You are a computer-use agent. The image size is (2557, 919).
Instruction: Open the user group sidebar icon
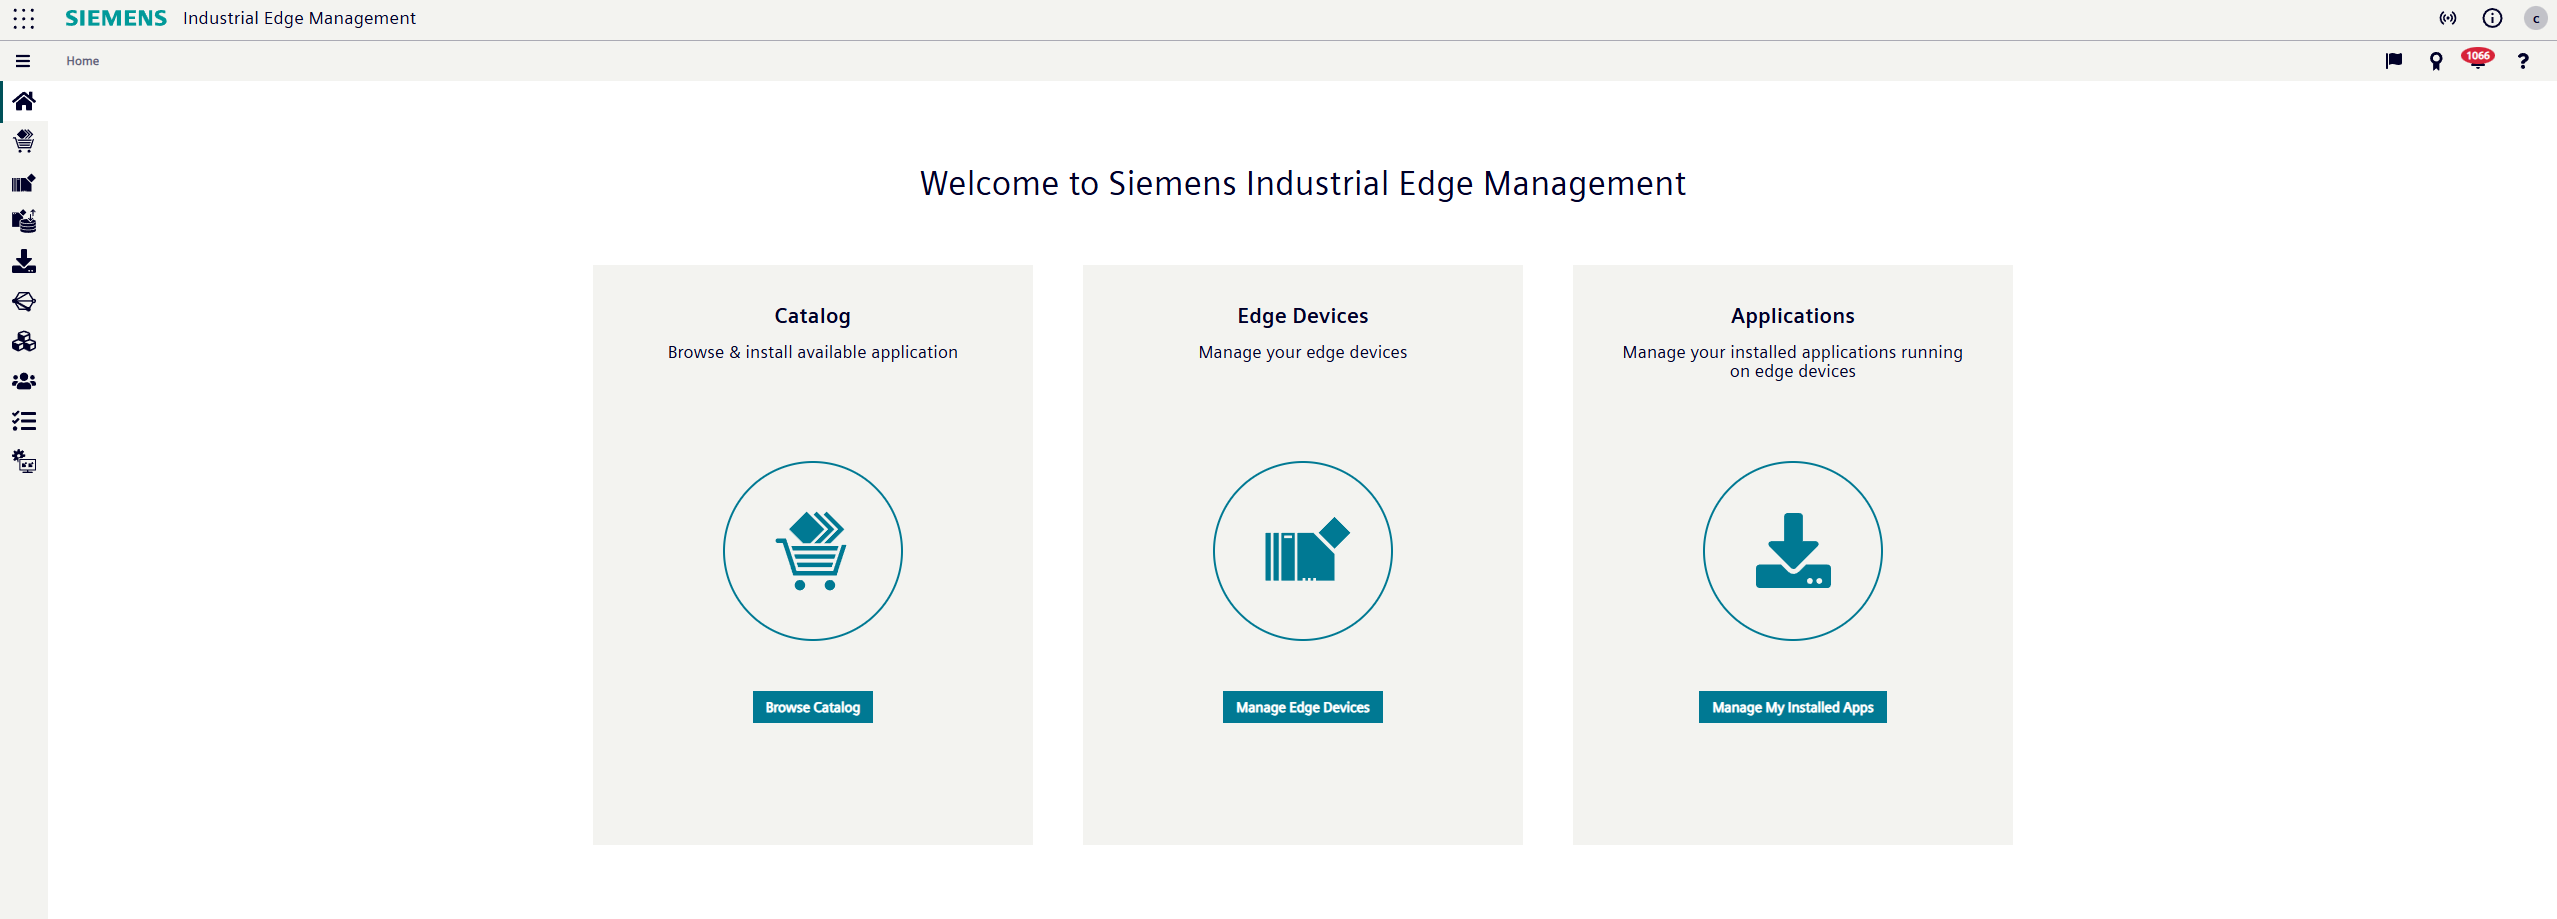24,382
